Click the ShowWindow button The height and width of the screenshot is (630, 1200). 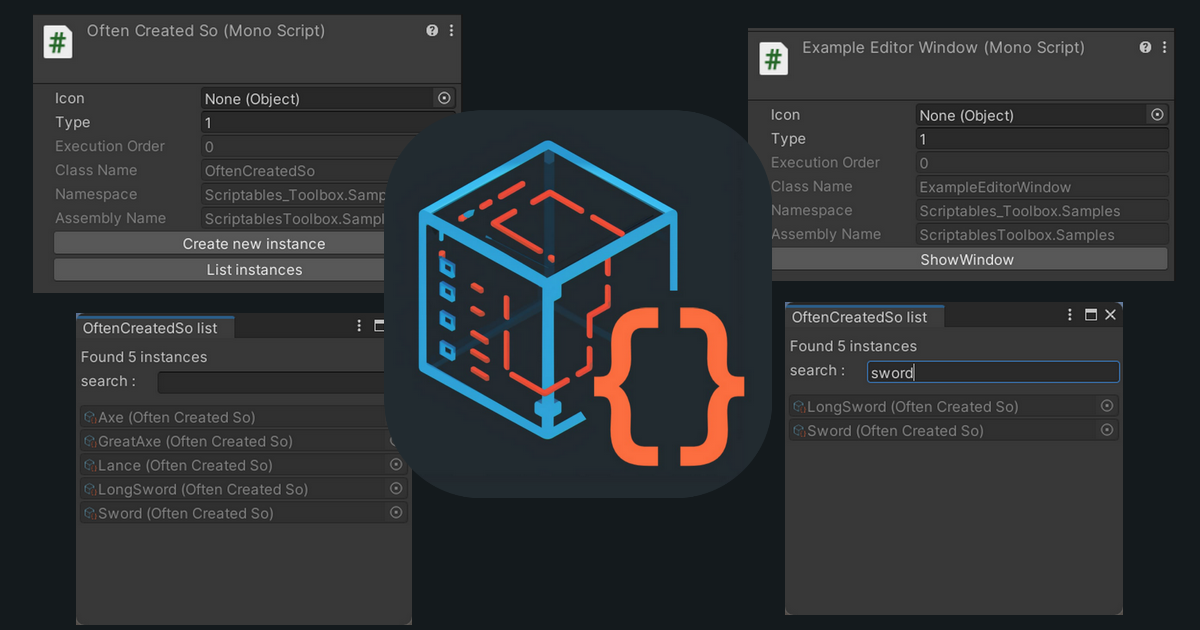[x=969, y=258]
